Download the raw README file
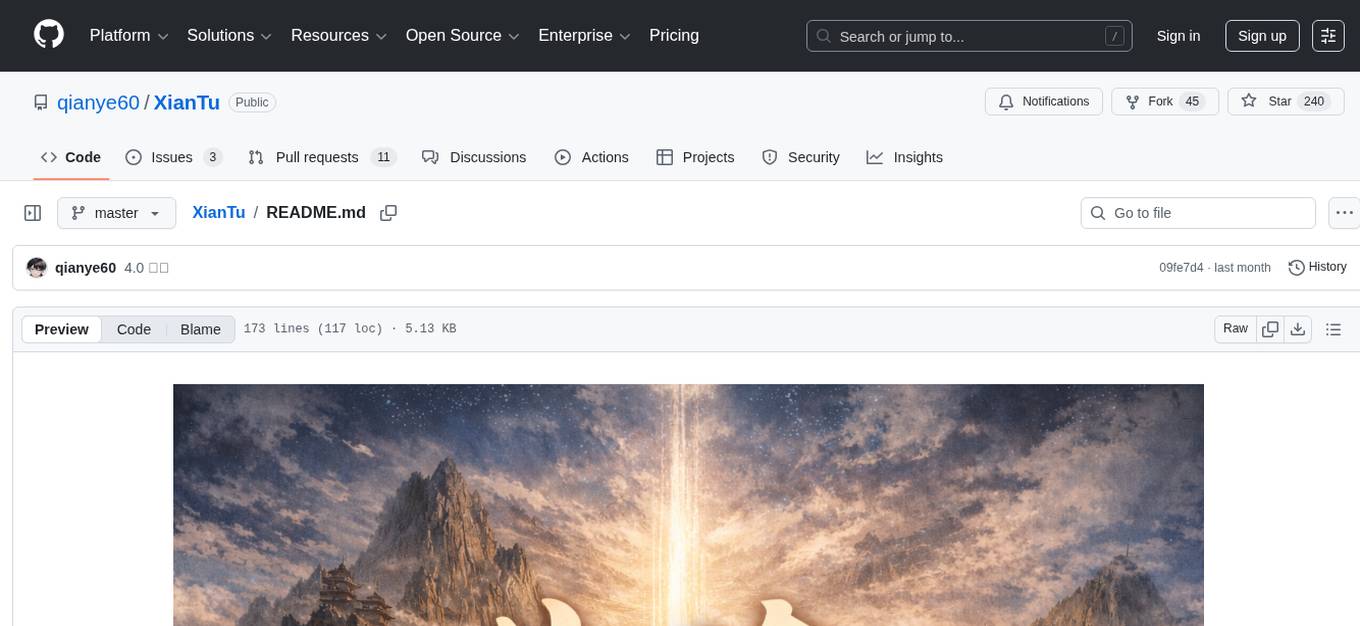The image size is (1360, 626). 1298,328
